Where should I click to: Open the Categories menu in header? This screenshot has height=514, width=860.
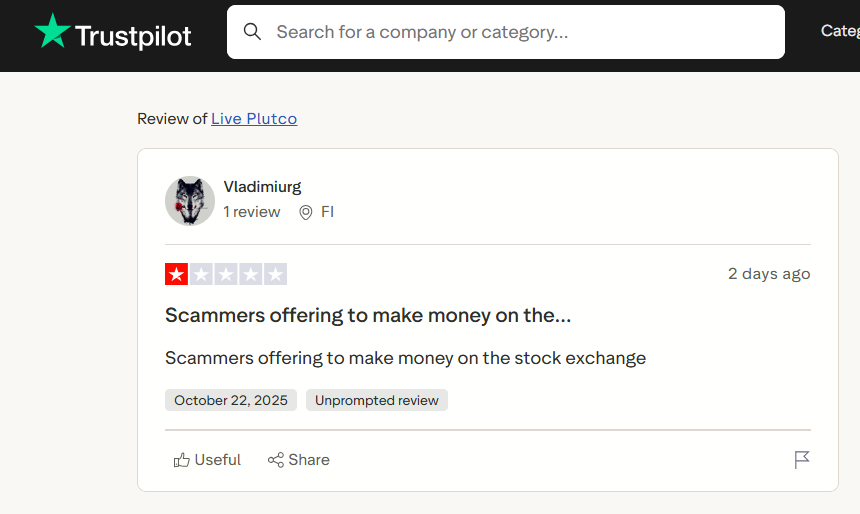click(x=840, y=31)
